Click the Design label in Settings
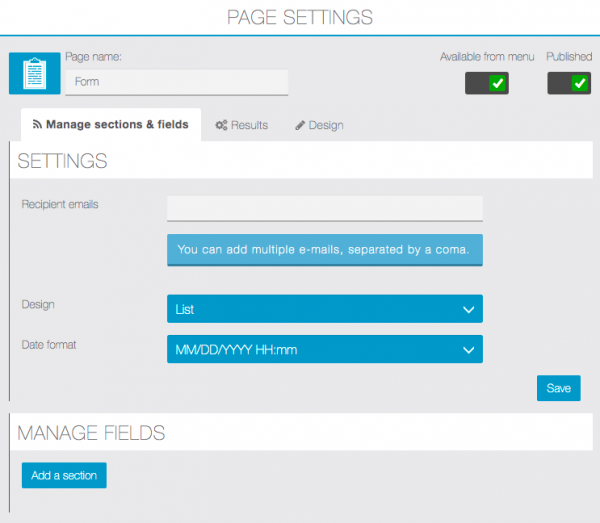The image size is (600, 523). point(38,304)
